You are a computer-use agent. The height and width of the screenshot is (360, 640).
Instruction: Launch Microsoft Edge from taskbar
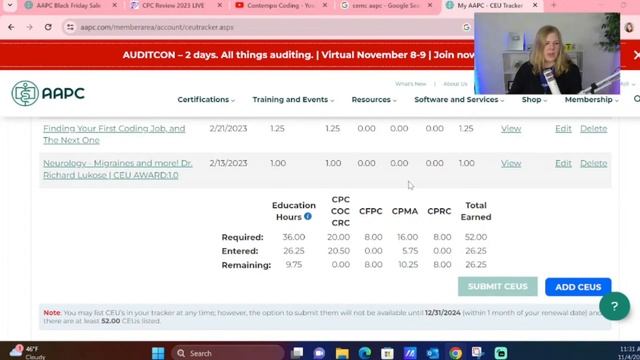point(365,353)
